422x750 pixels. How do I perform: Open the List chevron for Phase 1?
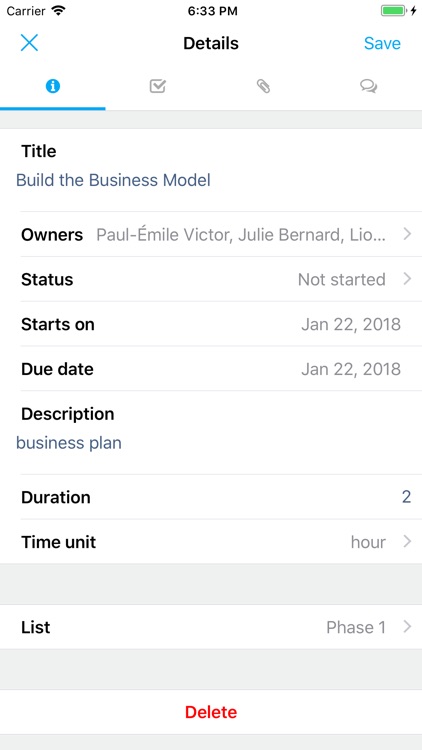point(407,627)
